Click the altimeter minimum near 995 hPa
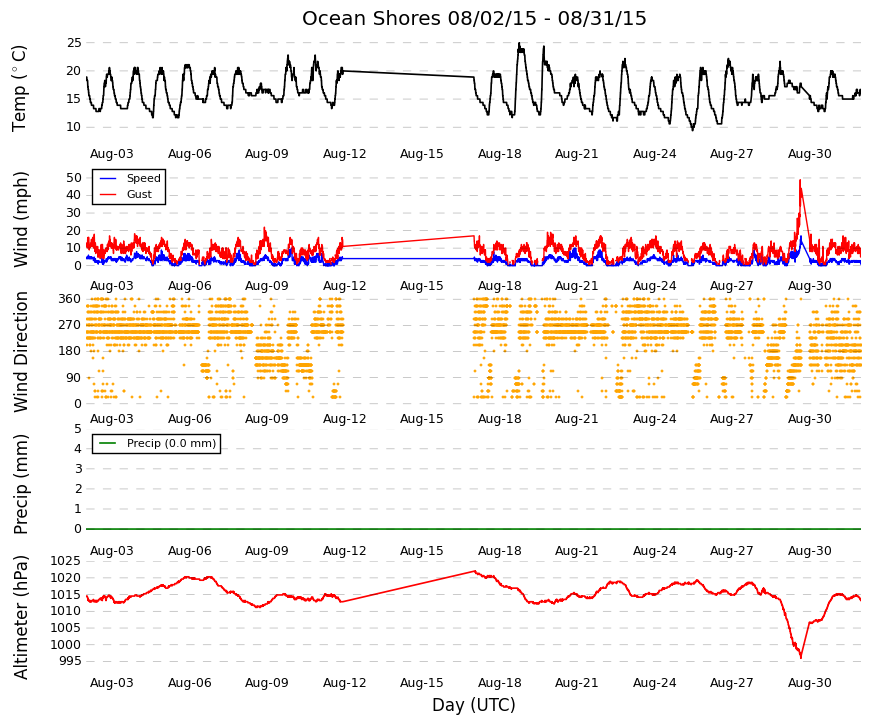The height and width of the screenshot is (725, 871). [801, 658]
